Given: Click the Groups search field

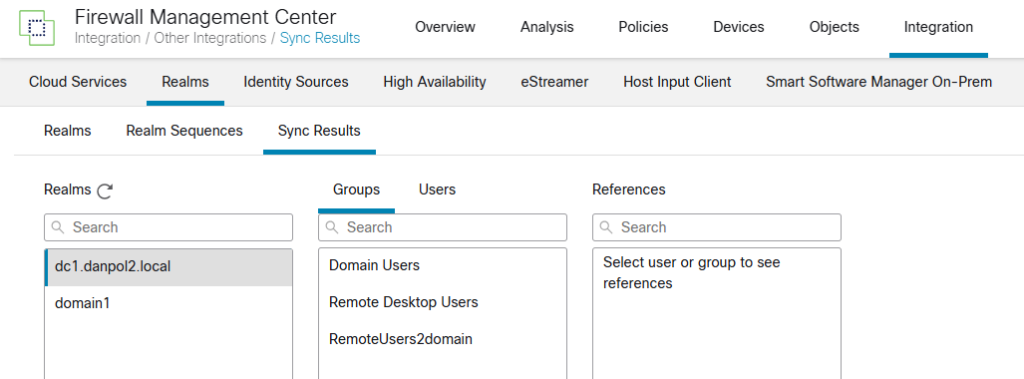Looking at the screenshot, I should pos(442,227).
